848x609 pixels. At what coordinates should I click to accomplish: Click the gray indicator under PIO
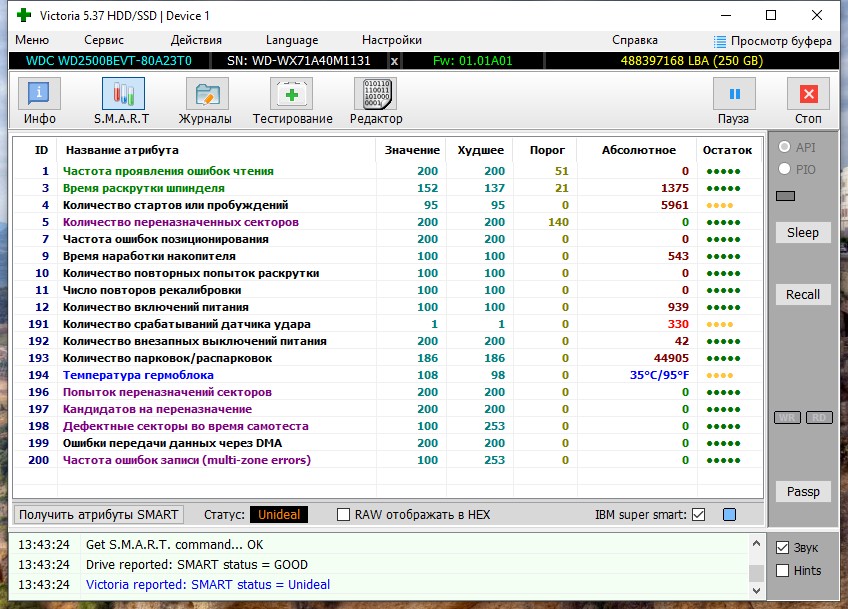[x=785, y=196]
